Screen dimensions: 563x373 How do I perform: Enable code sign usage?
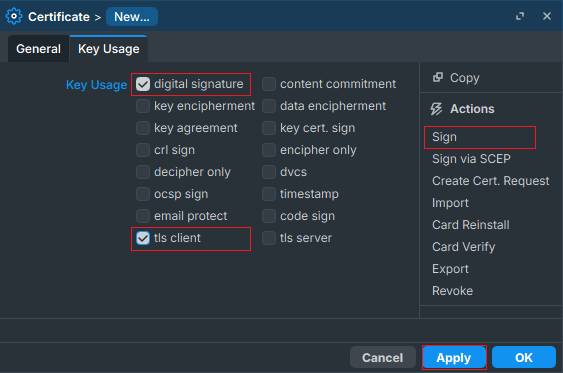click(269, 216)
